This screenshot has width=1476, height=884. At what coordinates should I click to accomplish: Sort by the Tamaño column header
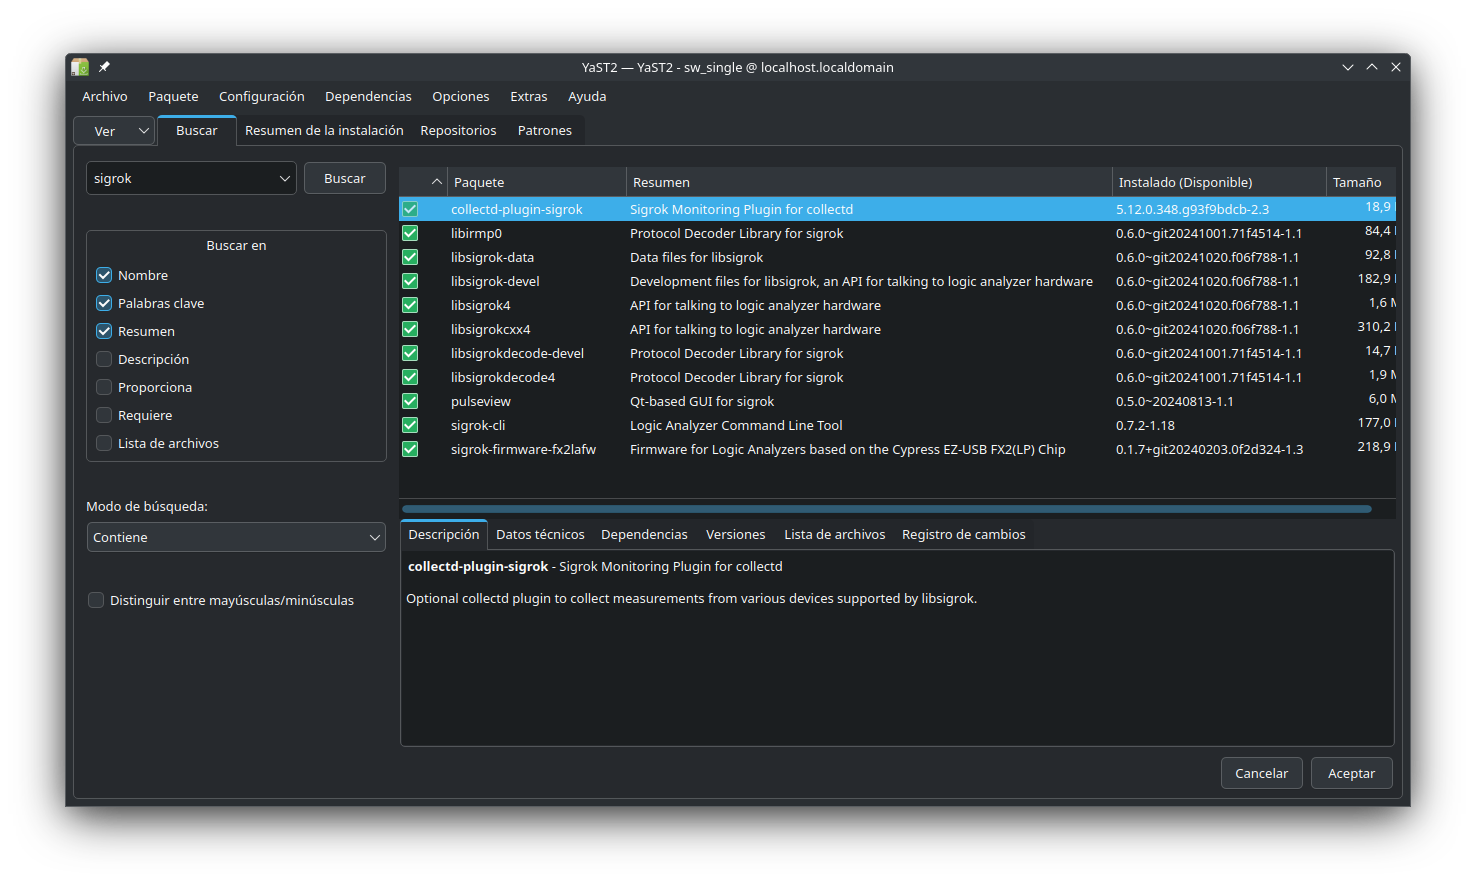coord(1361,182)
